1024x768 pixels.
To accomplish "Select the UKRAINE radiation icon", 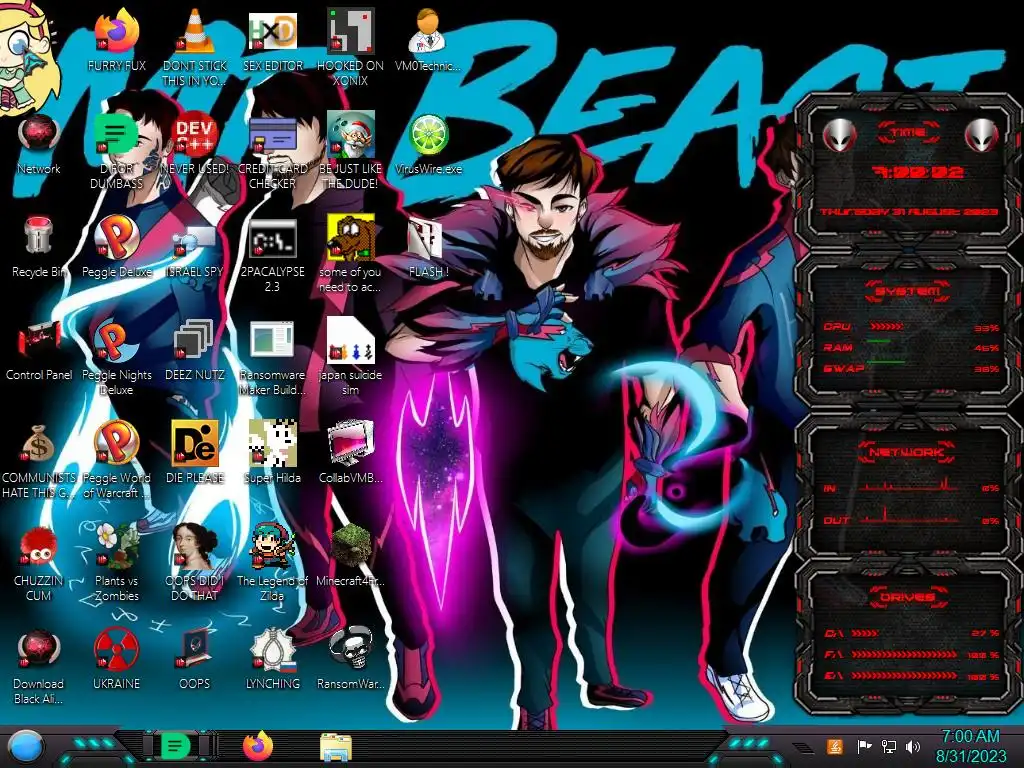I will click(x=116, y=649).
